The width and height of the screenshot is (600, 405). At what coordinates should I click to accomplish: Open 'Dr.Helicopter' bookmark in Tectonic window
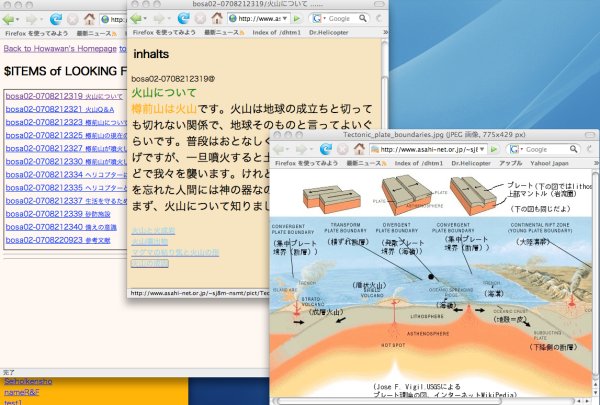click(x=471, y=163)
